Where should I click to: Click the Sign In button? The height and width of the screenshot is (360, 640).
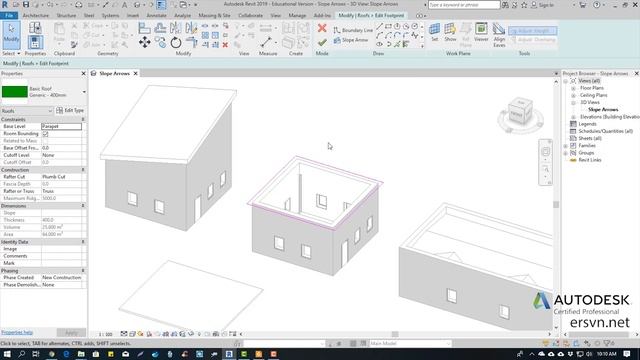[x=542, y=5]
